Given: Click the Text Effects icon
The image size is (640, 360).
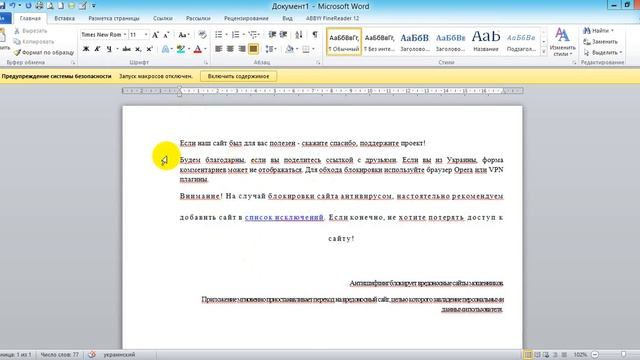Looking at the screenshot, I should pos(165,49).
